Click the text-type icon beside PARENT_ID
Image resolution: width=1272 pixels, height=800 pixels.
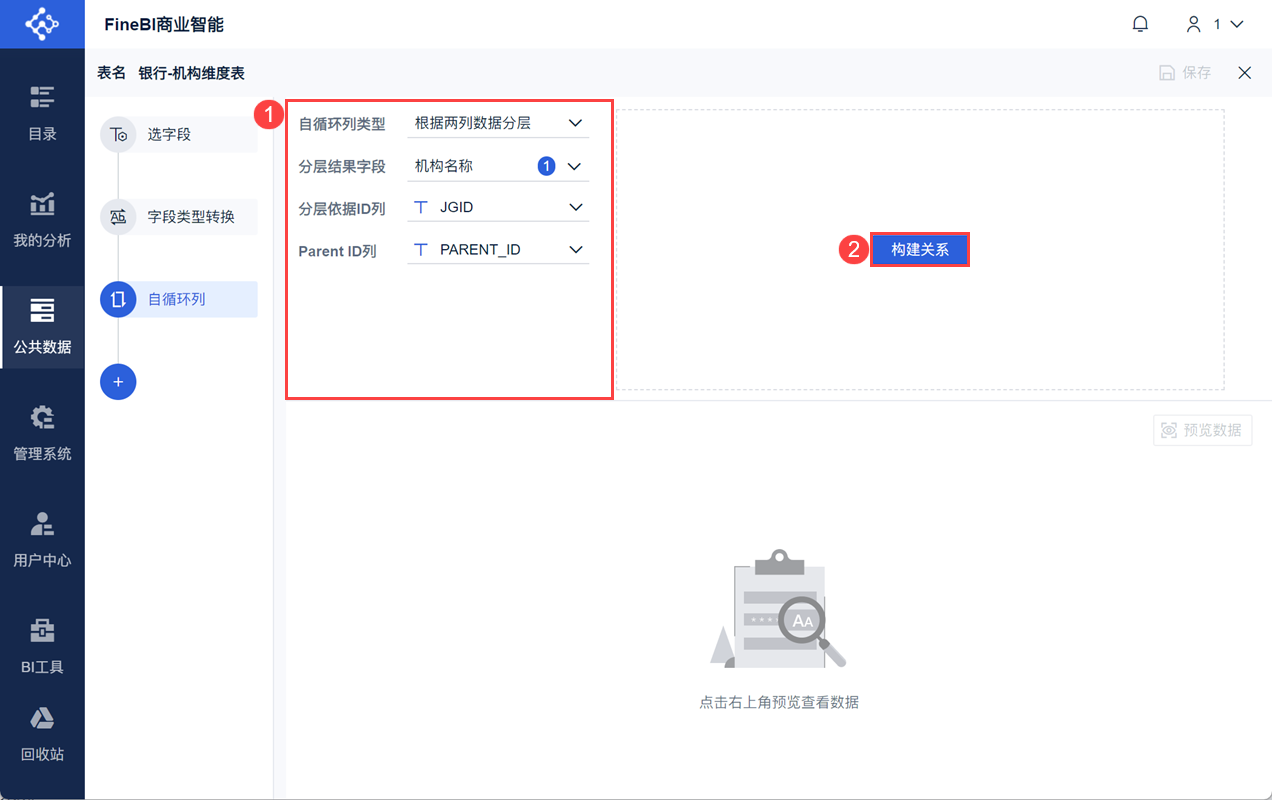(421, 249)
